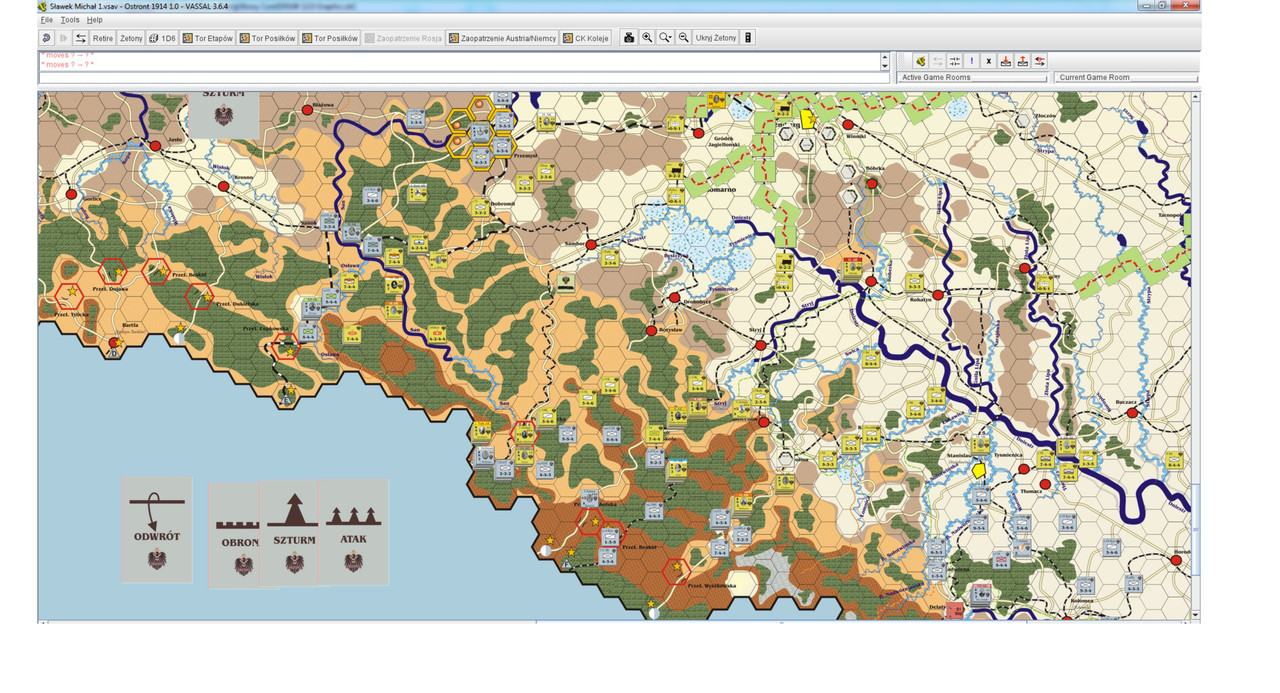The width and height of the screenshot is (1280, 693).
Task: Roll the 1D6 die
Action: (162, 38)
